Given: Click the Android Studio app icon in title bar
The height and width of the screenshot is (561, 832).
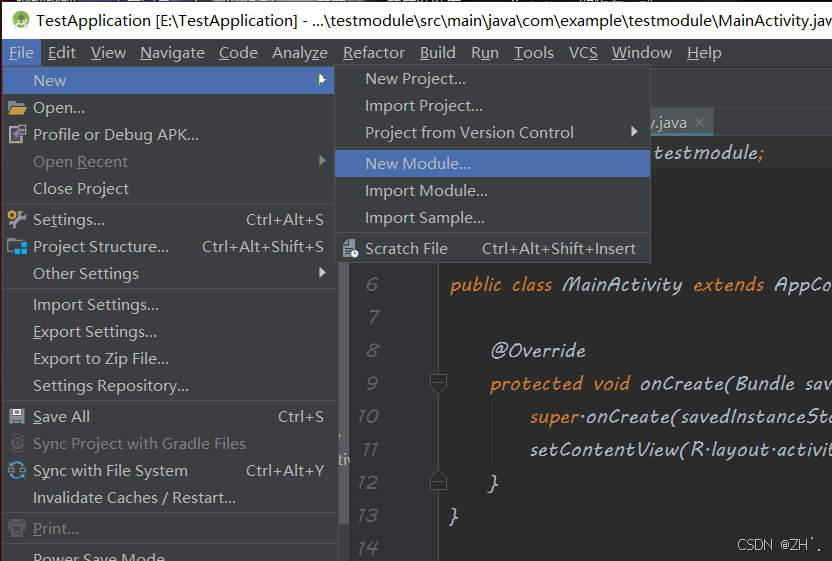Looking at the screenshot, I should (x=21, y=20).
